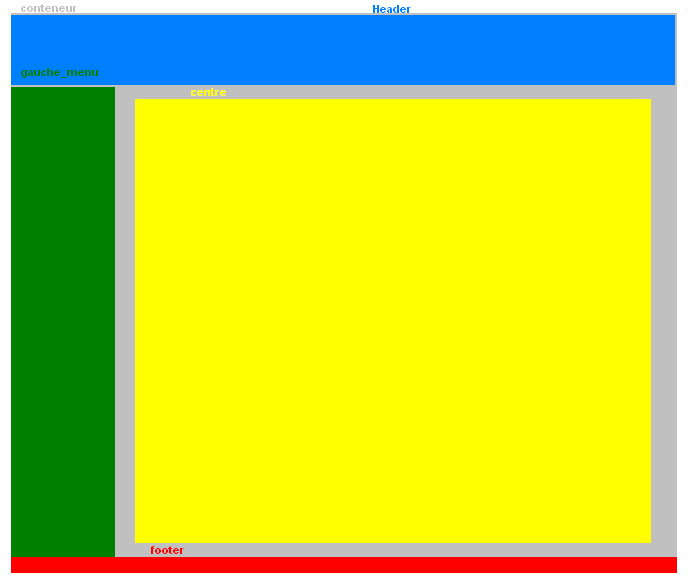The height and width of the screenshot is (585, 700).
Task: Click the blue 'Header' label
Action: [391, 9]
